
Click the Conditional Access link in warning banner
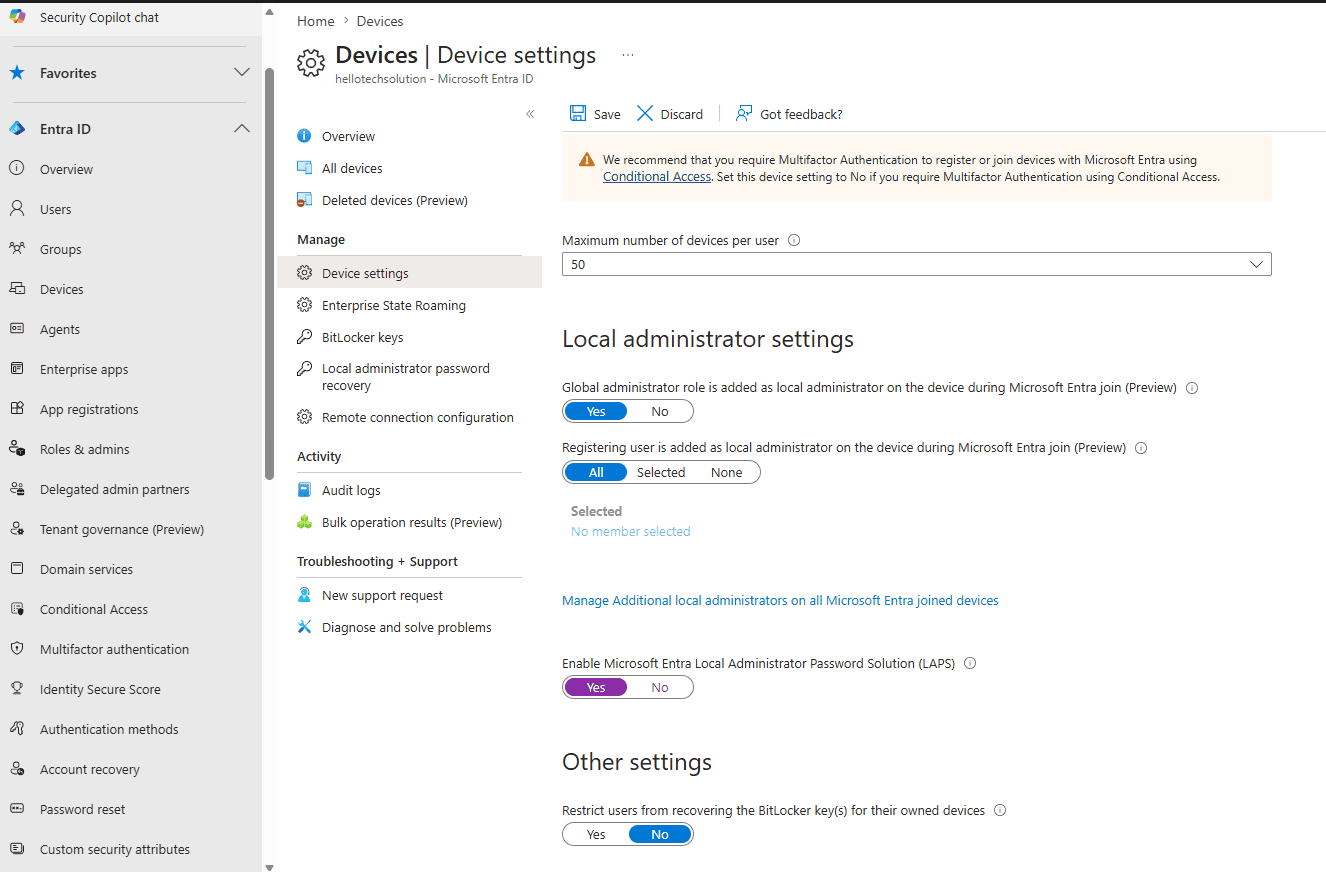[657, 177]
